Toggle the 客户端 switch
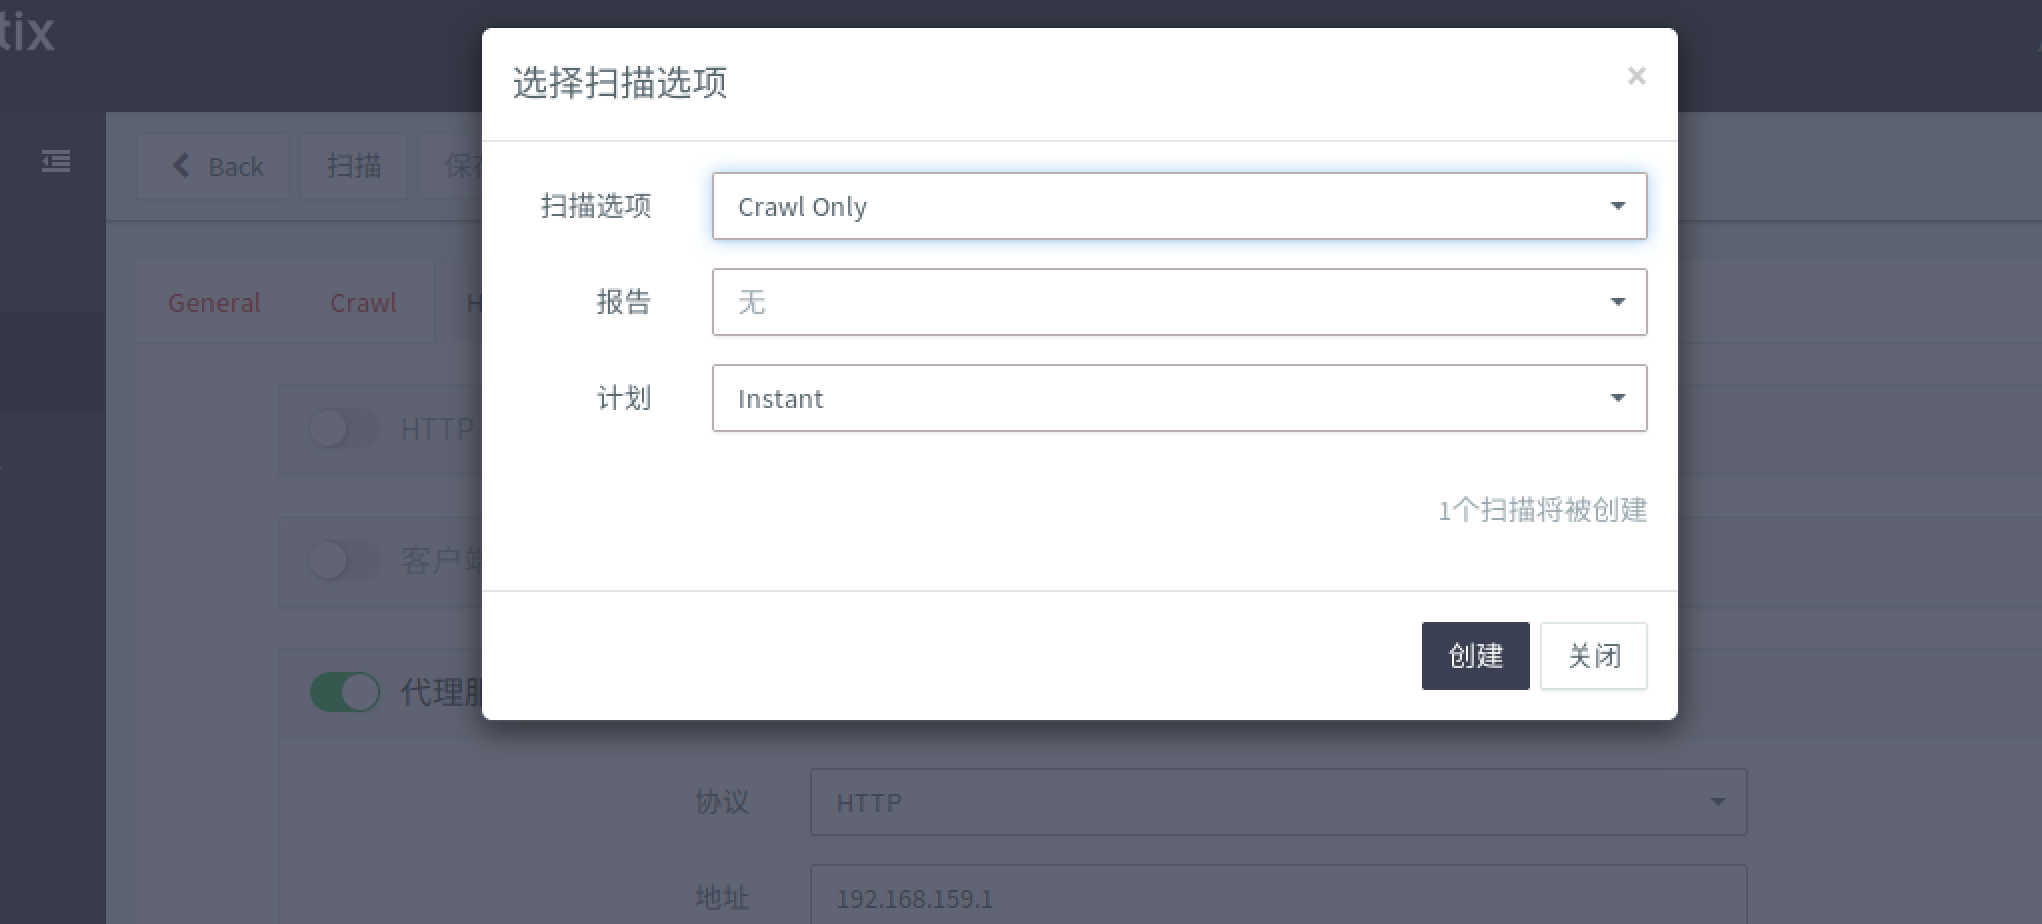This screenshot has width=2042, height=924. (x=344, y=560)
